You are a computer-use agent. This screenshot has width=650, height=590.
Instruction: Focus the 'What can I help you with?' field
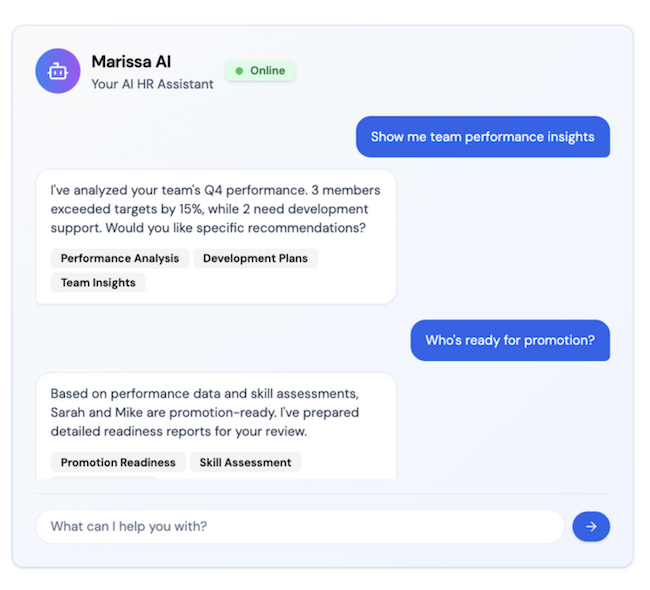(x=300, y=527)
